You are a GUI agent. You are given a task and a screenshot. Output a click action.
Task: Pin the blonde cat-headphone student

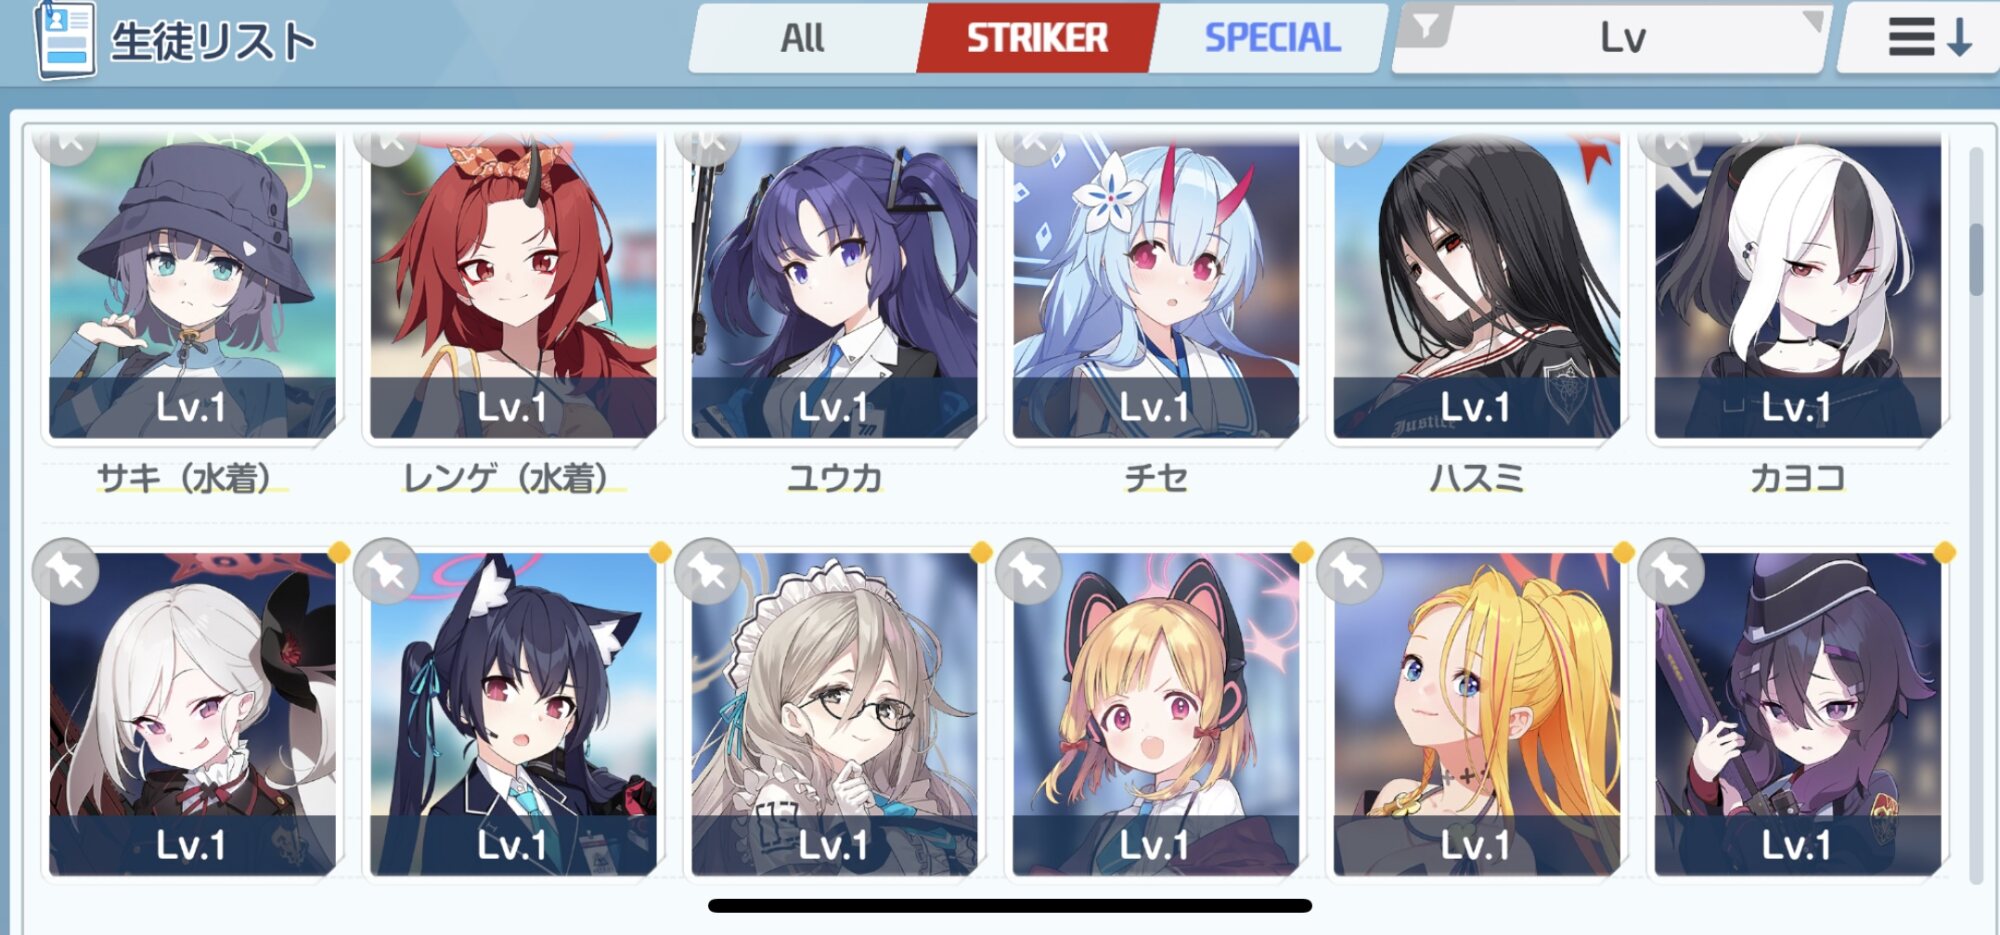click(1029, 571)
